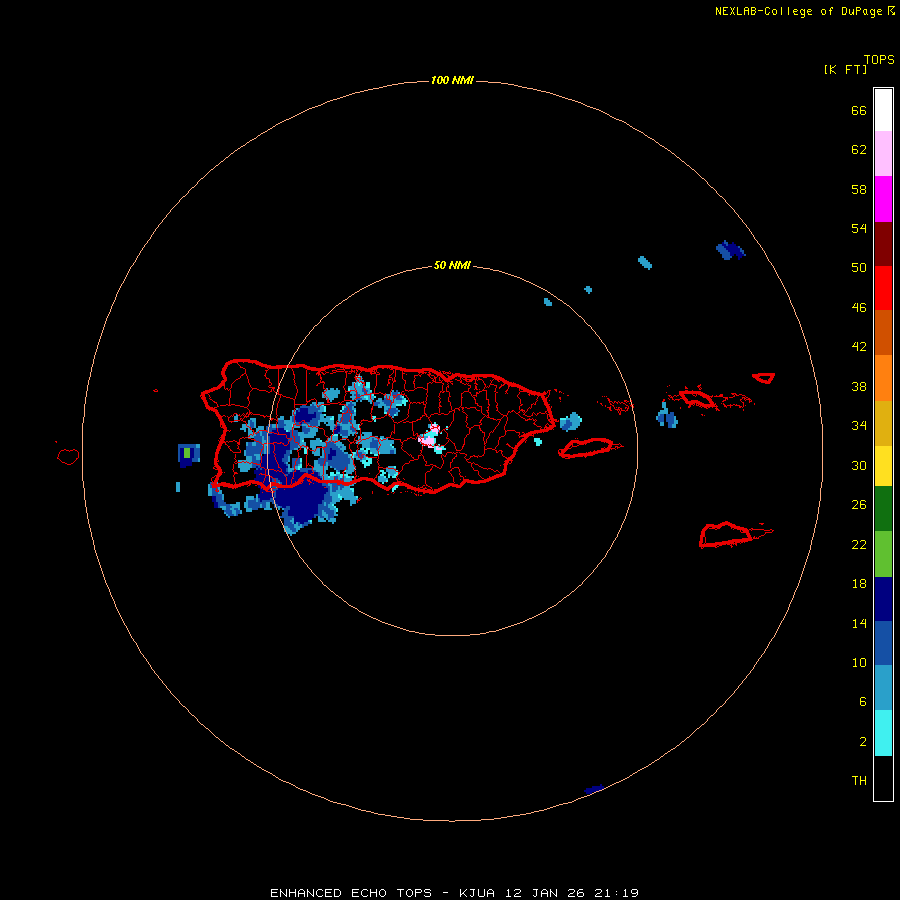Viewport: 900px width, 900px height.
Task: Click the 18 legend value
Action: [x=859, y=584]
